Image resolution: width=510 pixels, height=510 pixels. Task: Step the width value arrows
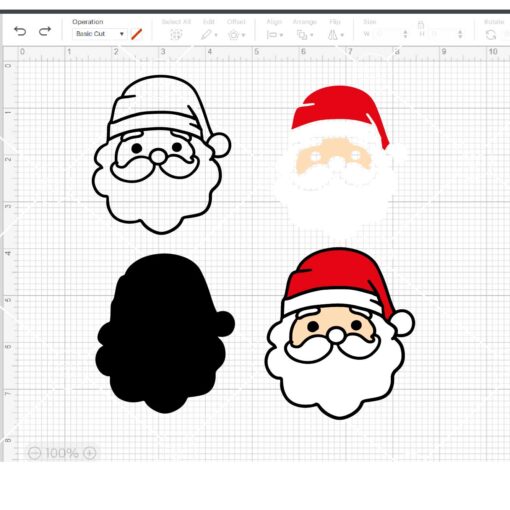(405, 34)
